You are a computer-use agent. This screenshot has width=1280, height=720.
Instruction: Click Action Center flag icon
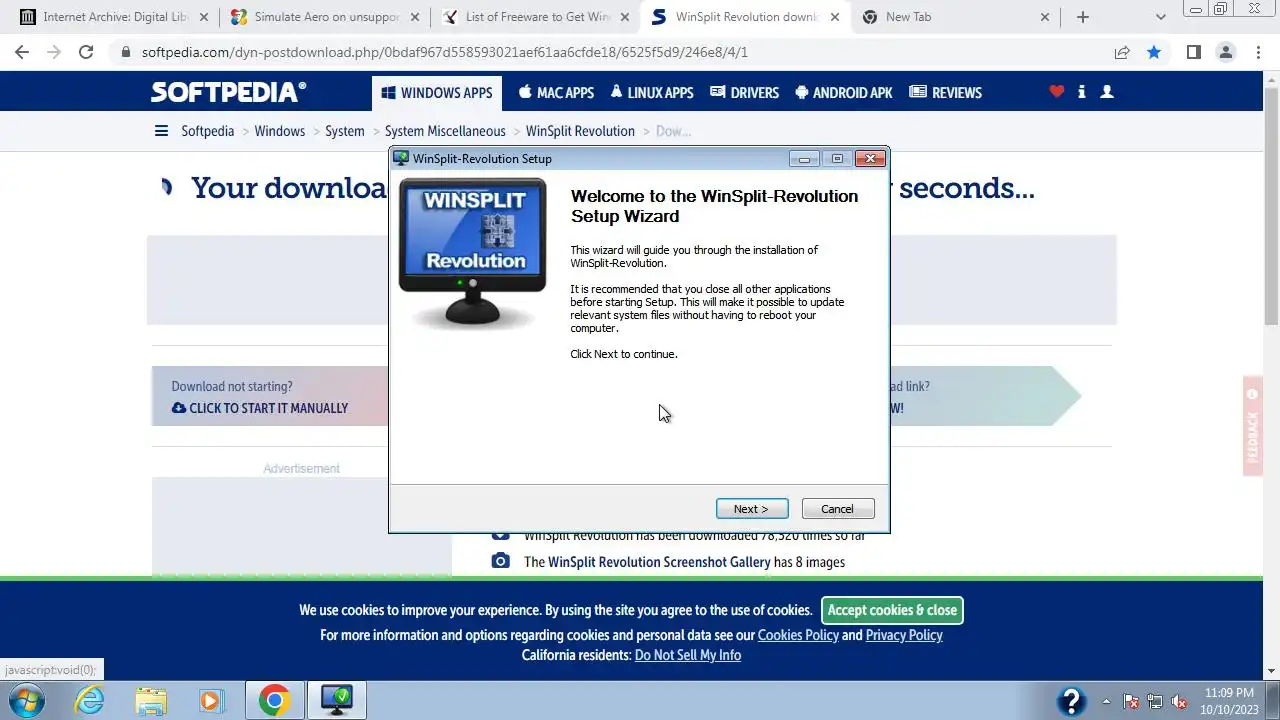(1131, 701)
